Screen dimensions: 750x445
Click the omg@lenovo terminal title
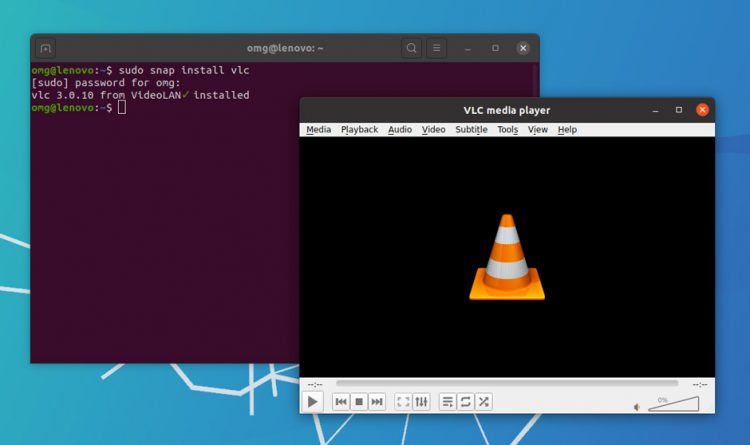tap(285, 48)
